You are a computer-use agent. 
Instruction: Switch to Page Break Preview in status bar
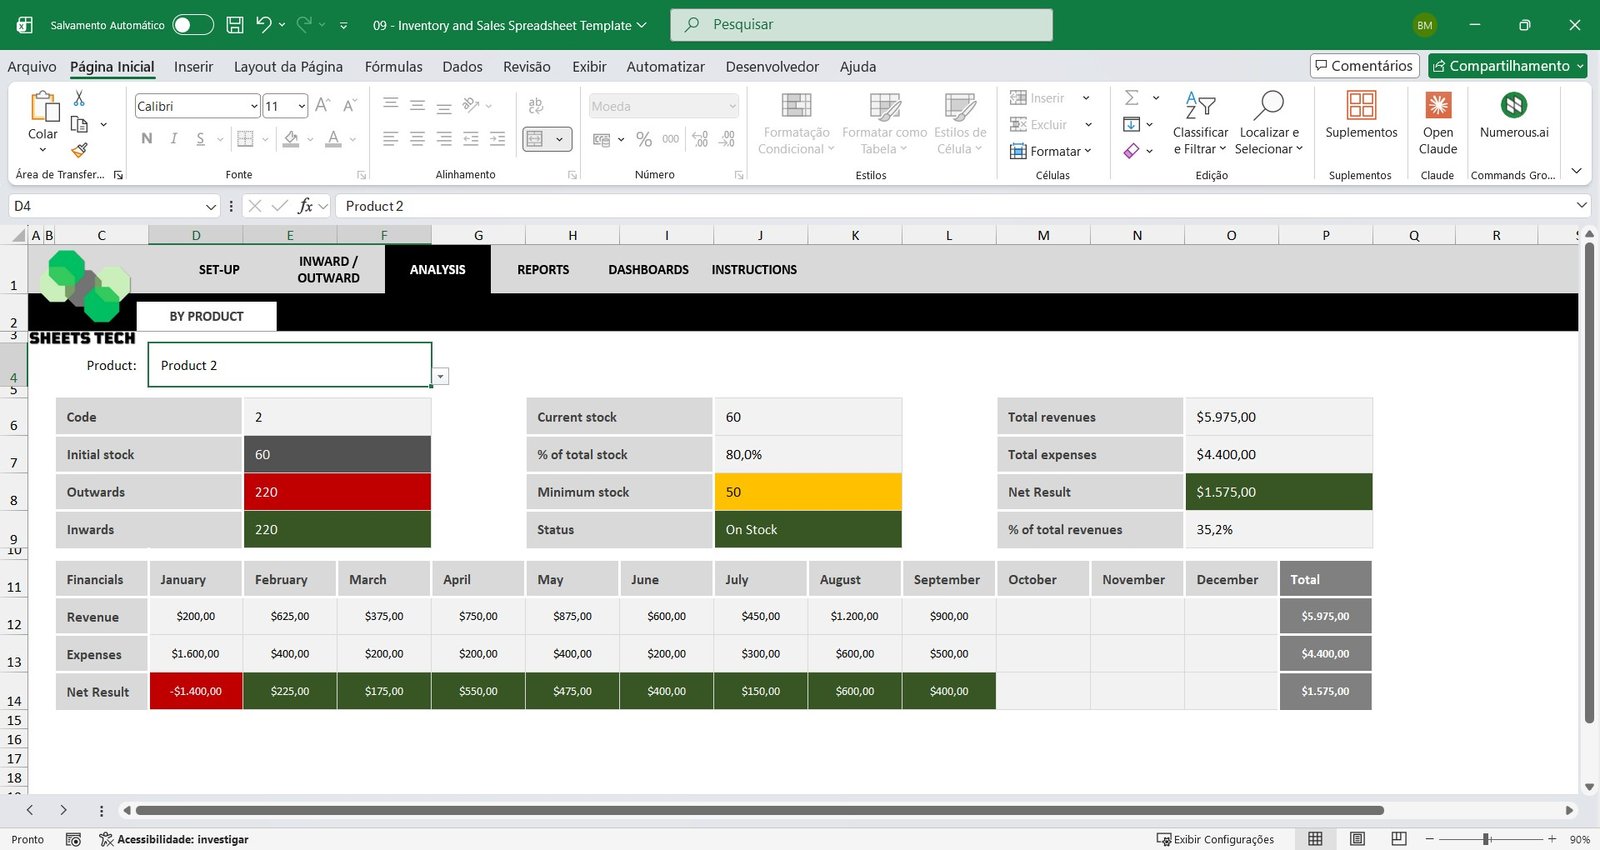tap(1399, 839)
